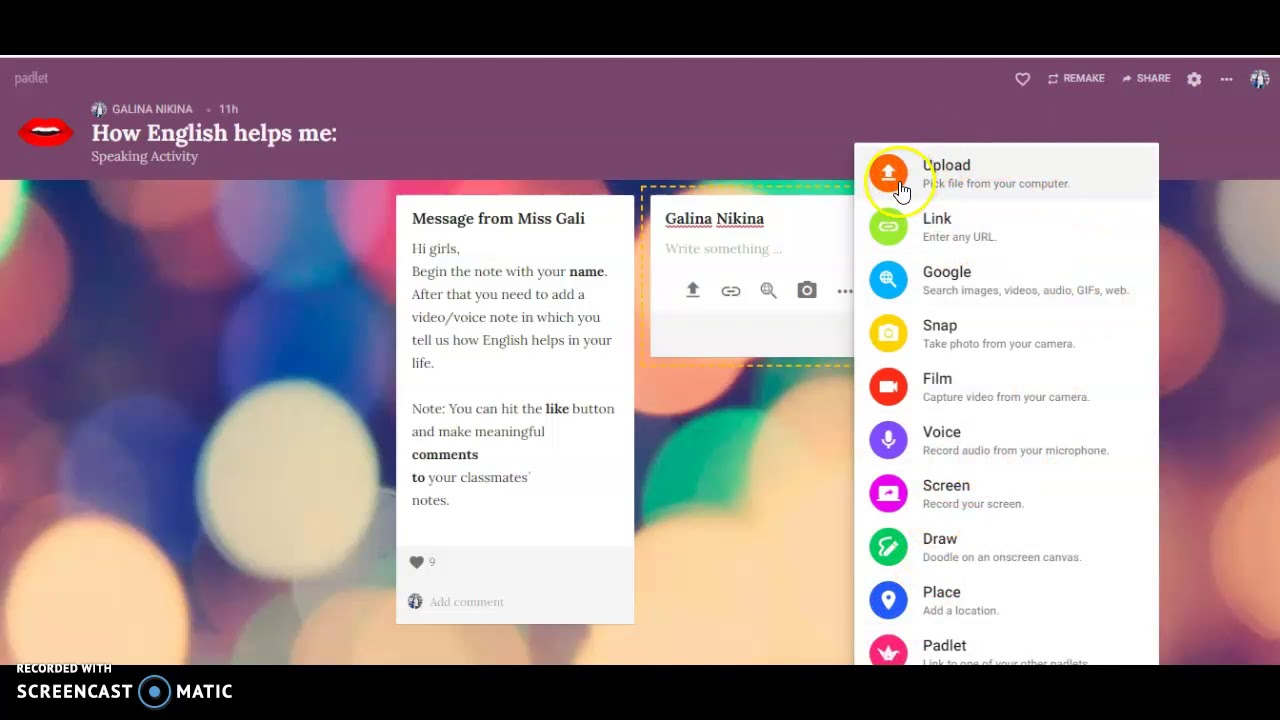This screenshot has width=1280, height=720.
Task: Select Link 'Enter any URL' option
Action: tap(1006, 227)
